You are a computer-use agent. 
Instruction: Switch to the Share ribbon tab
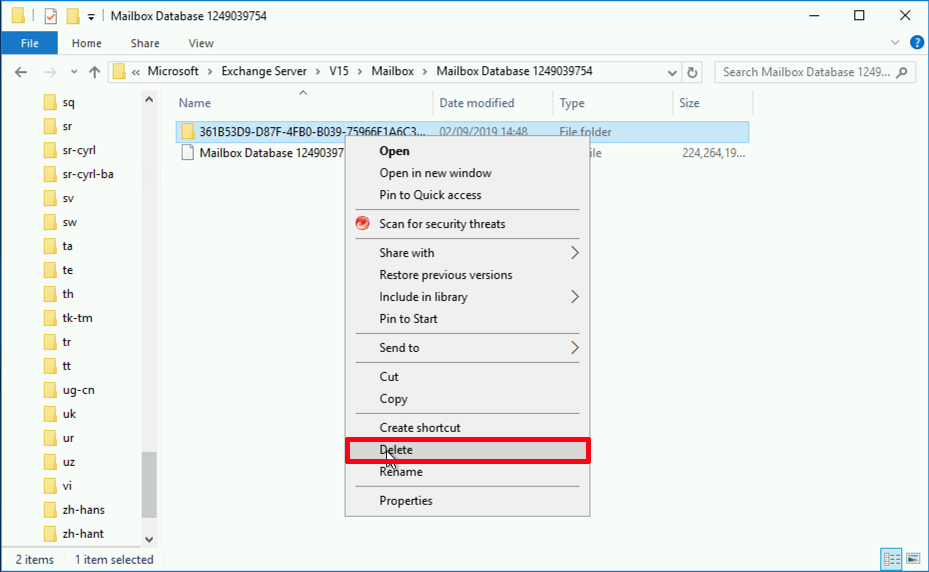145,43
